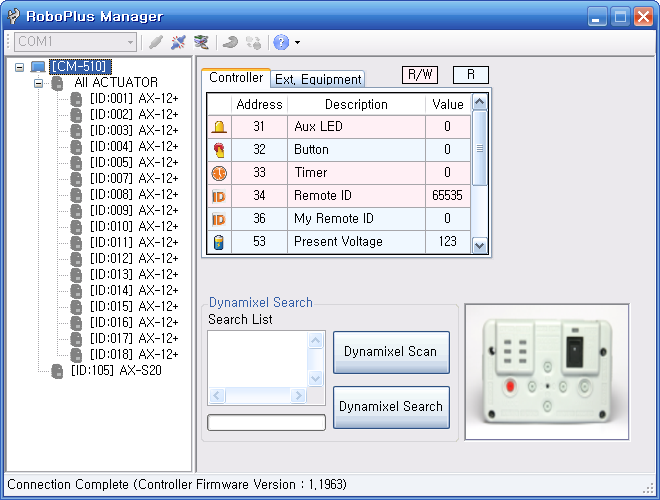Screen dimensions: 660x500
Task: Click the search progress bar below list
Action: pyautogui.click(x=266, y=423)
